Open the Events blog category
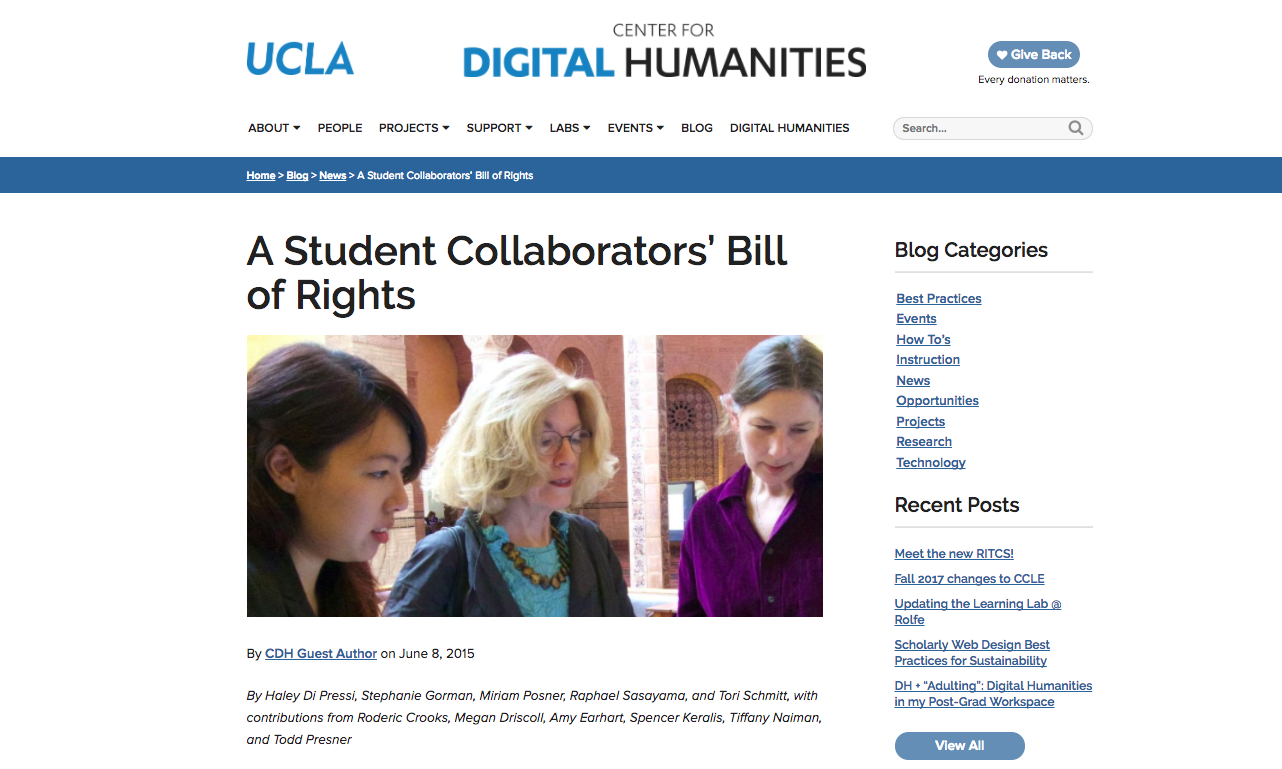The height and width of the screenshot is (769, 1282). (x=916, y=319)
